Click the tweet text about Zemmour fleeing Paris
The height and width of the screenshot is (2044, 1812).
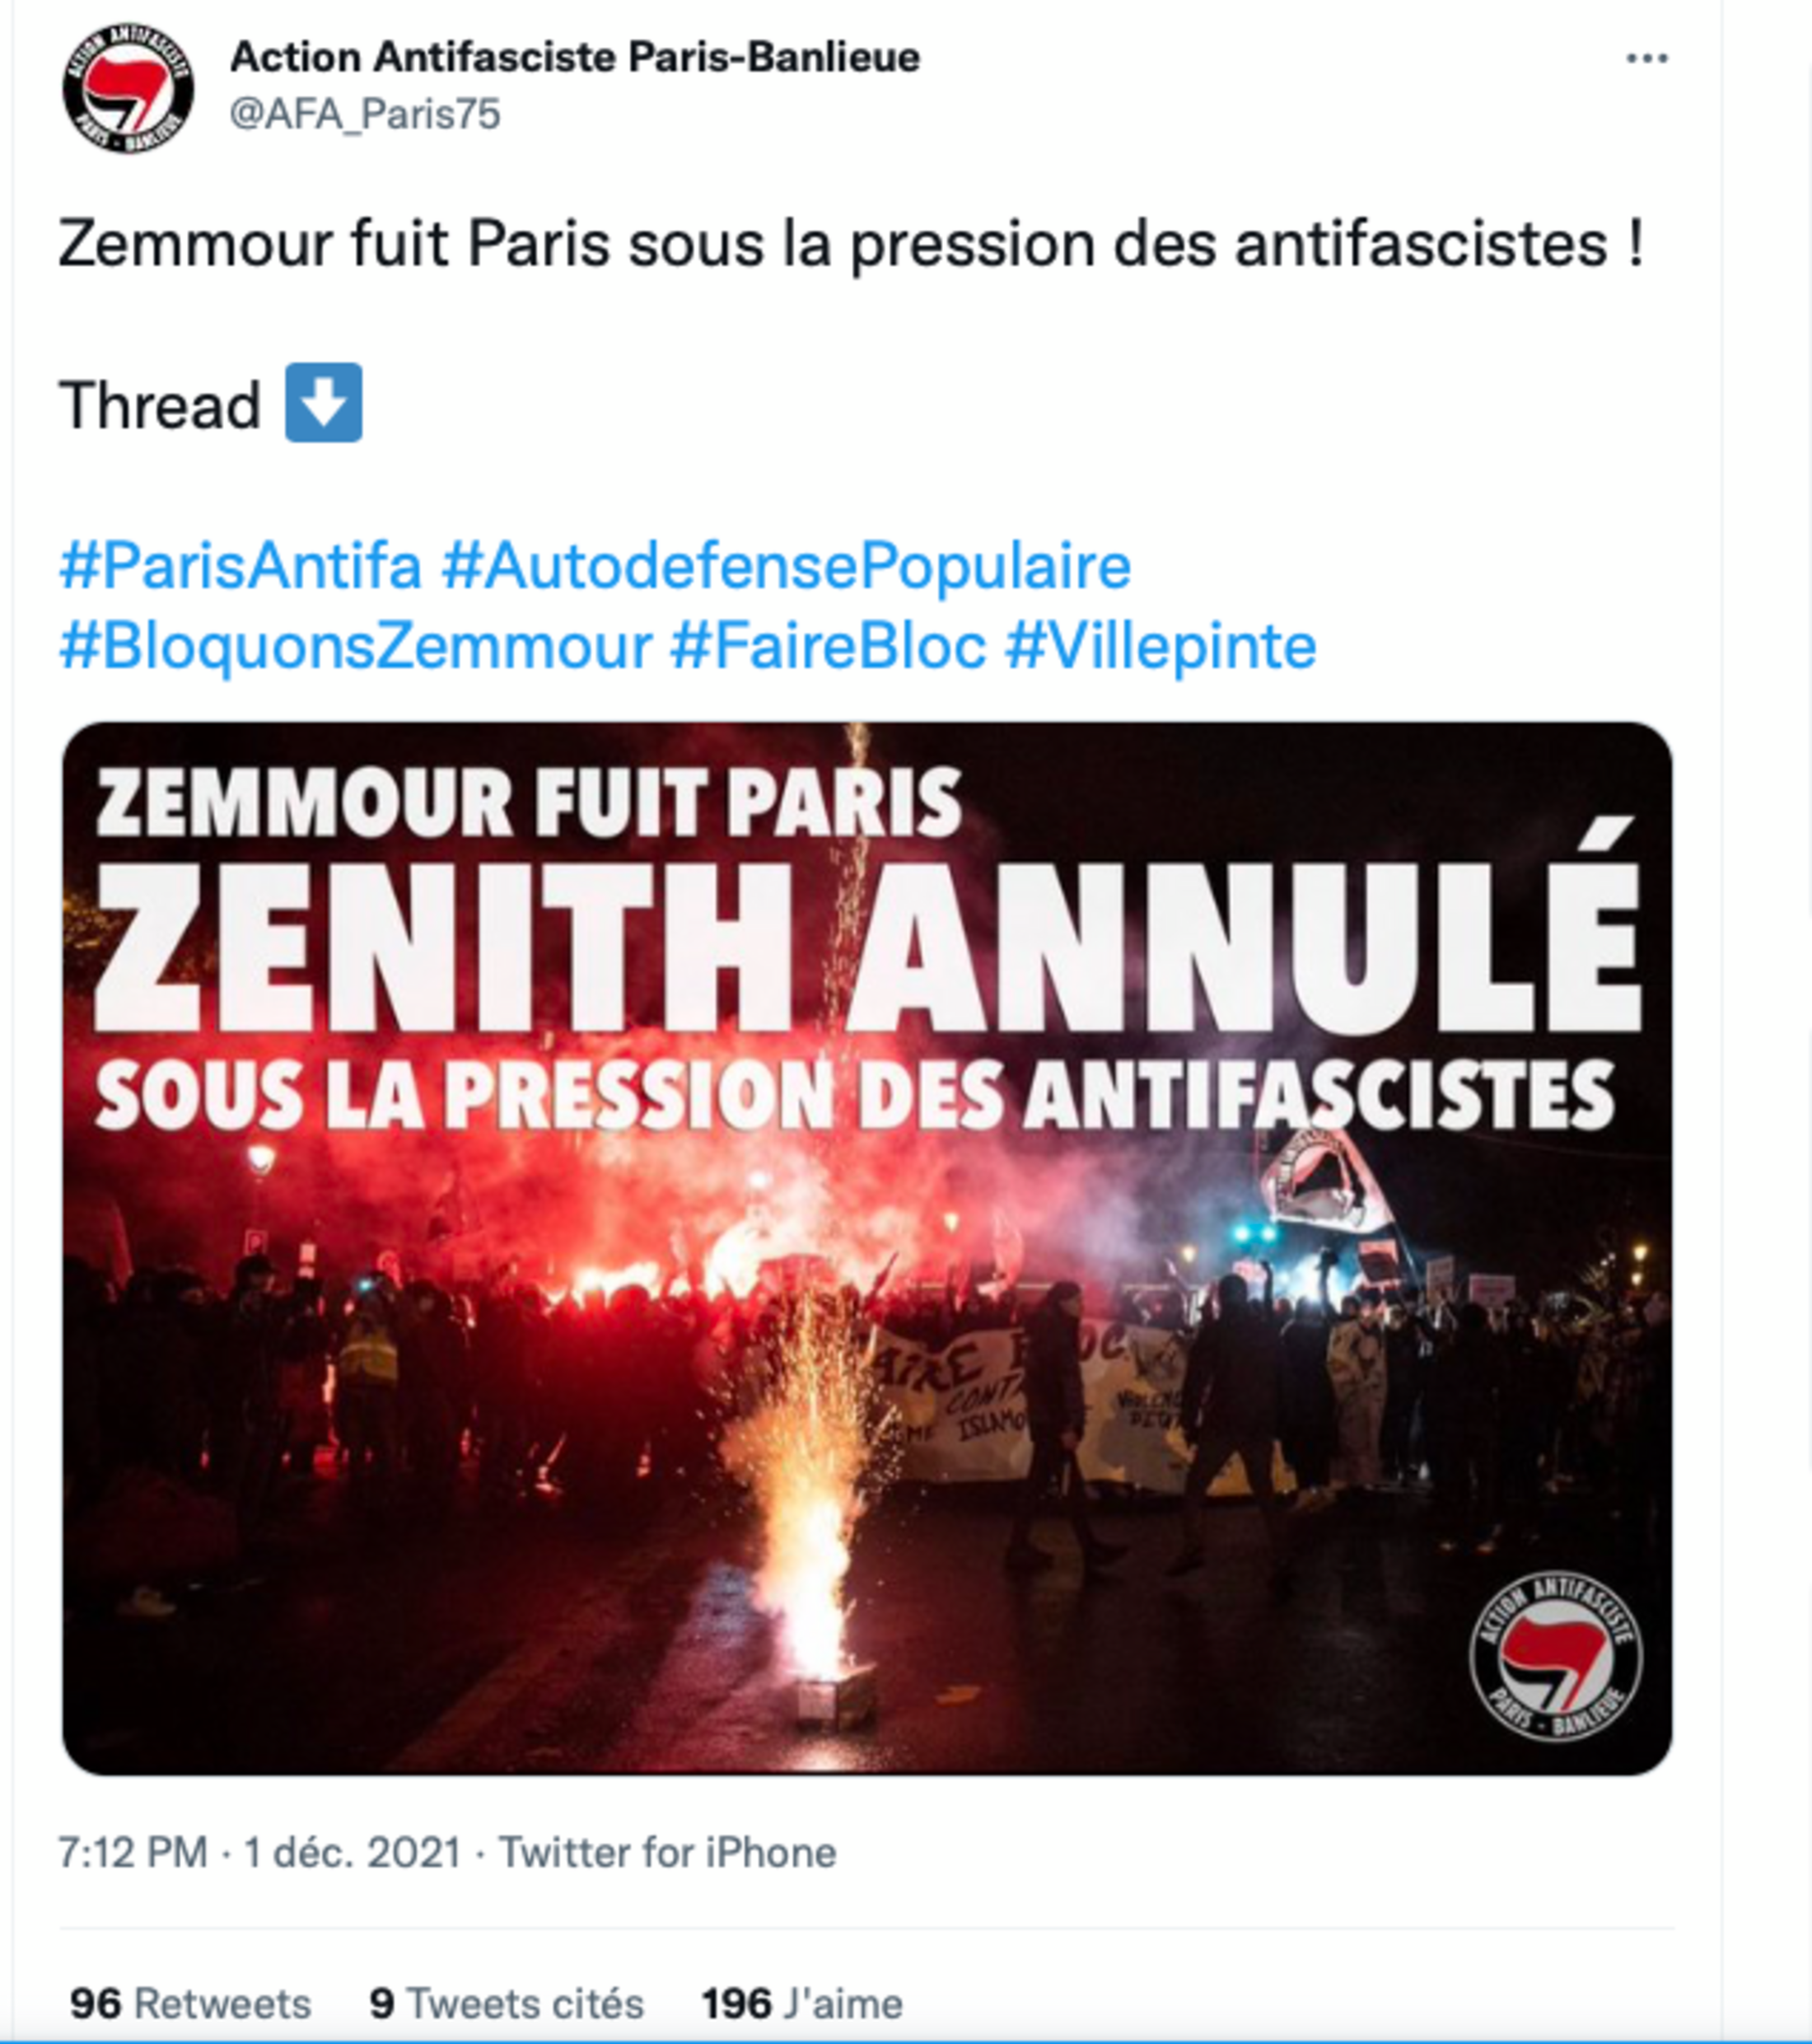pyautogui.click(x=850, y=244)
